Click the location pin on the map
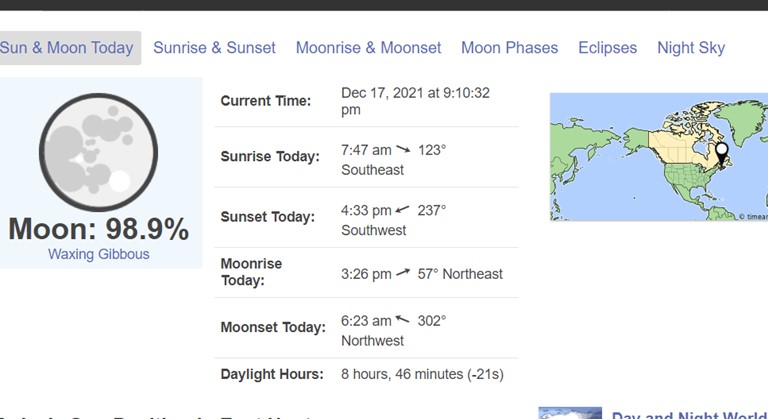Image resolution: width=768 pixels, height=420 pixels. [721, 154]
